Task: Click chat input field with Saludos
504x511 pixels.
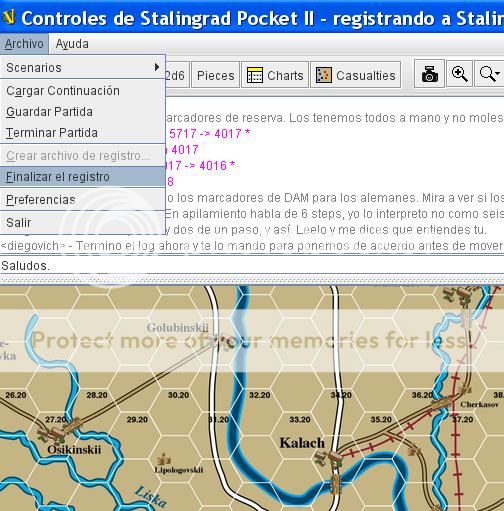Action: tap(252, 266)
